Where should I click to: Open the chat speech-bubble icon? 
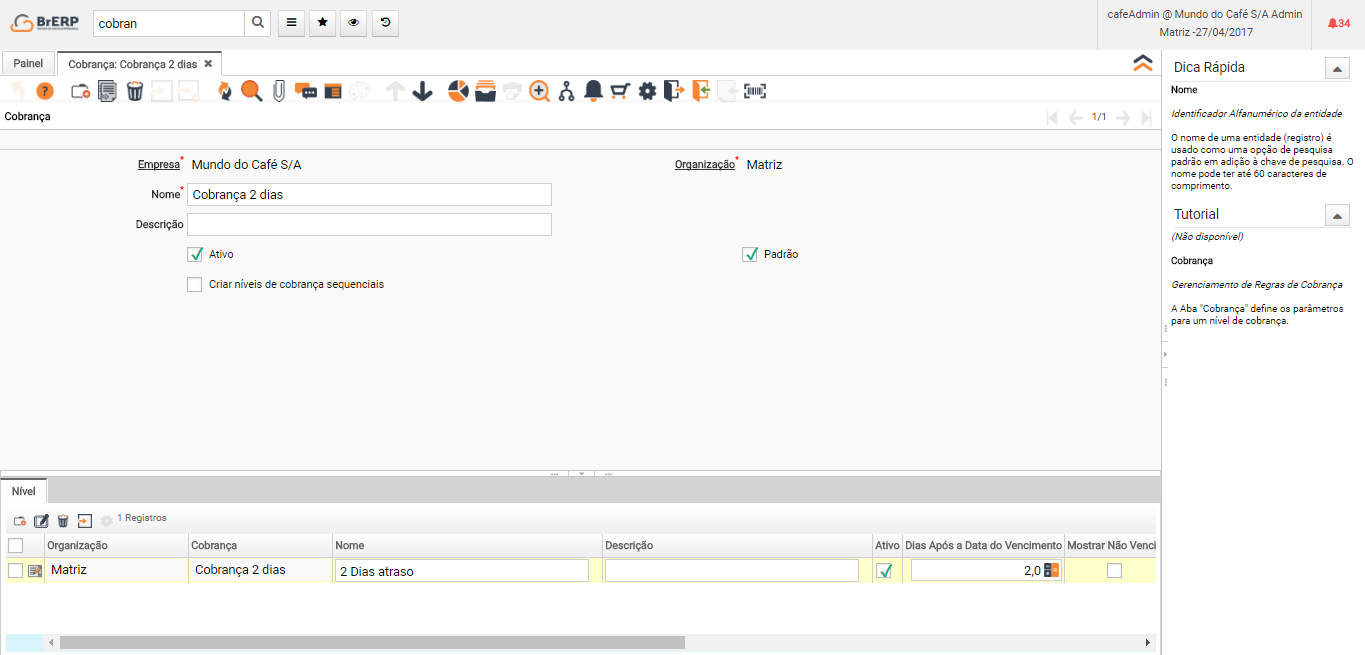(306, 91)
